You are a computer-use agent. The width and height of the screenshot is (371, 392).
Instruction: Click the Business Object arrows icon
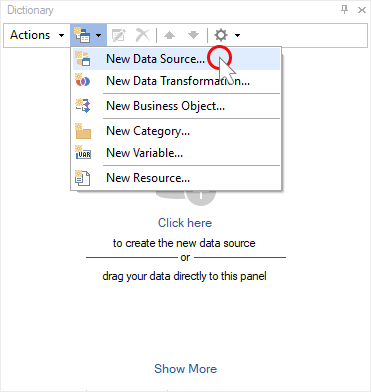83,106
